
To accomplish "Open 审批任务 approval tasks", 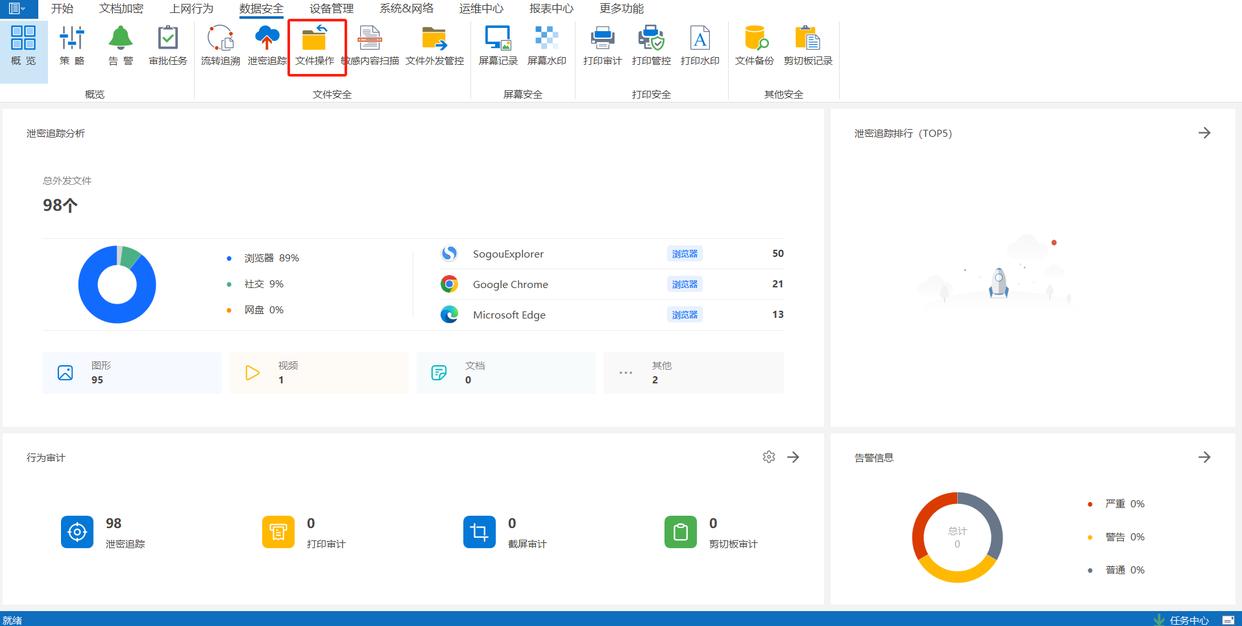I will click(168, 46).
